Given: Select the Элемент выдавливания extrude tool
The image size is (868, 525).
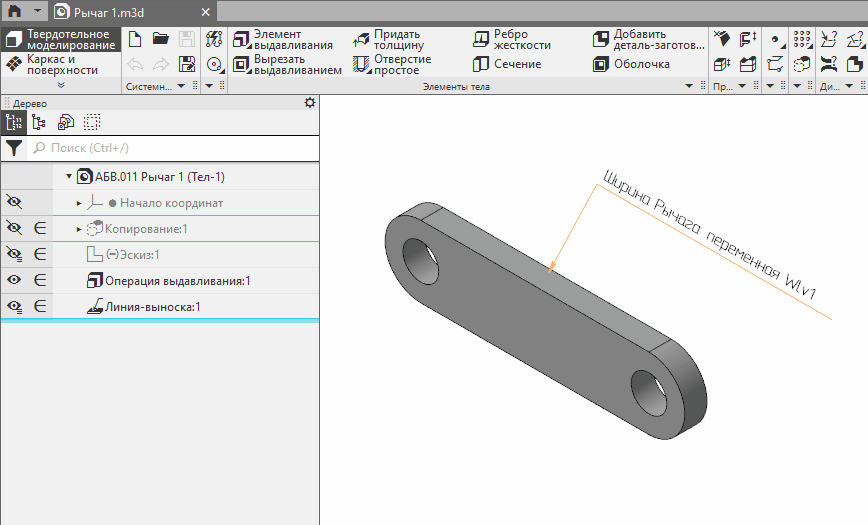Looking at the screenshot, I should pyautogui.click(x=283, y=40).
